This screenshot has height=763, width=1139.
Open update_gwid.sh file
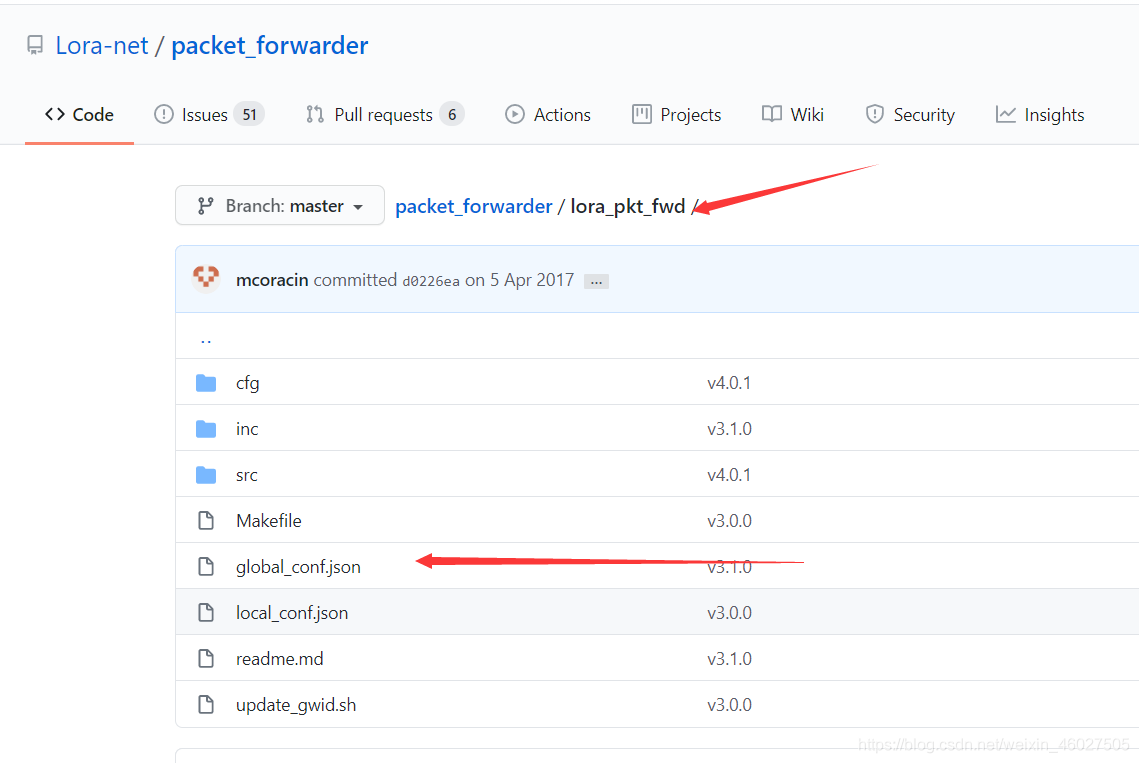(296, 705)
